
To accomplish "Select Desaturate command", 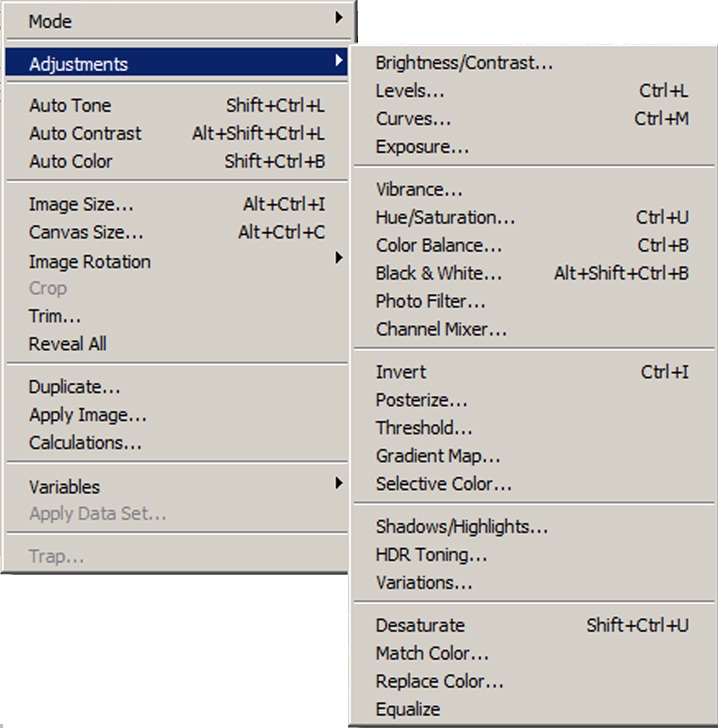I will pos(420,626).
